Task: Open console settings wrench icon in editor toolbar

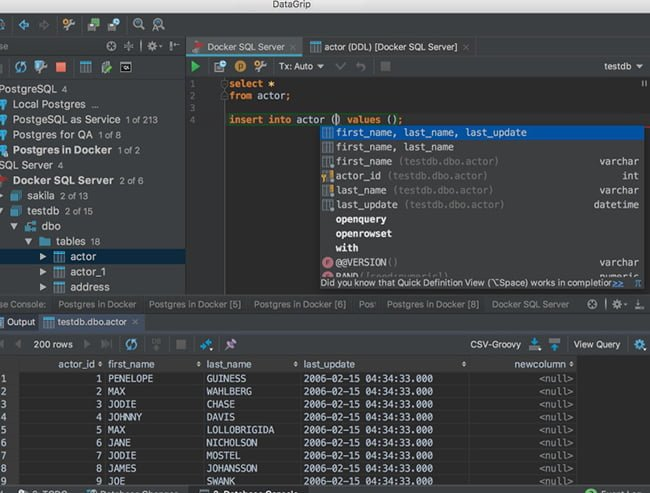Action: (x=260, y=66)
